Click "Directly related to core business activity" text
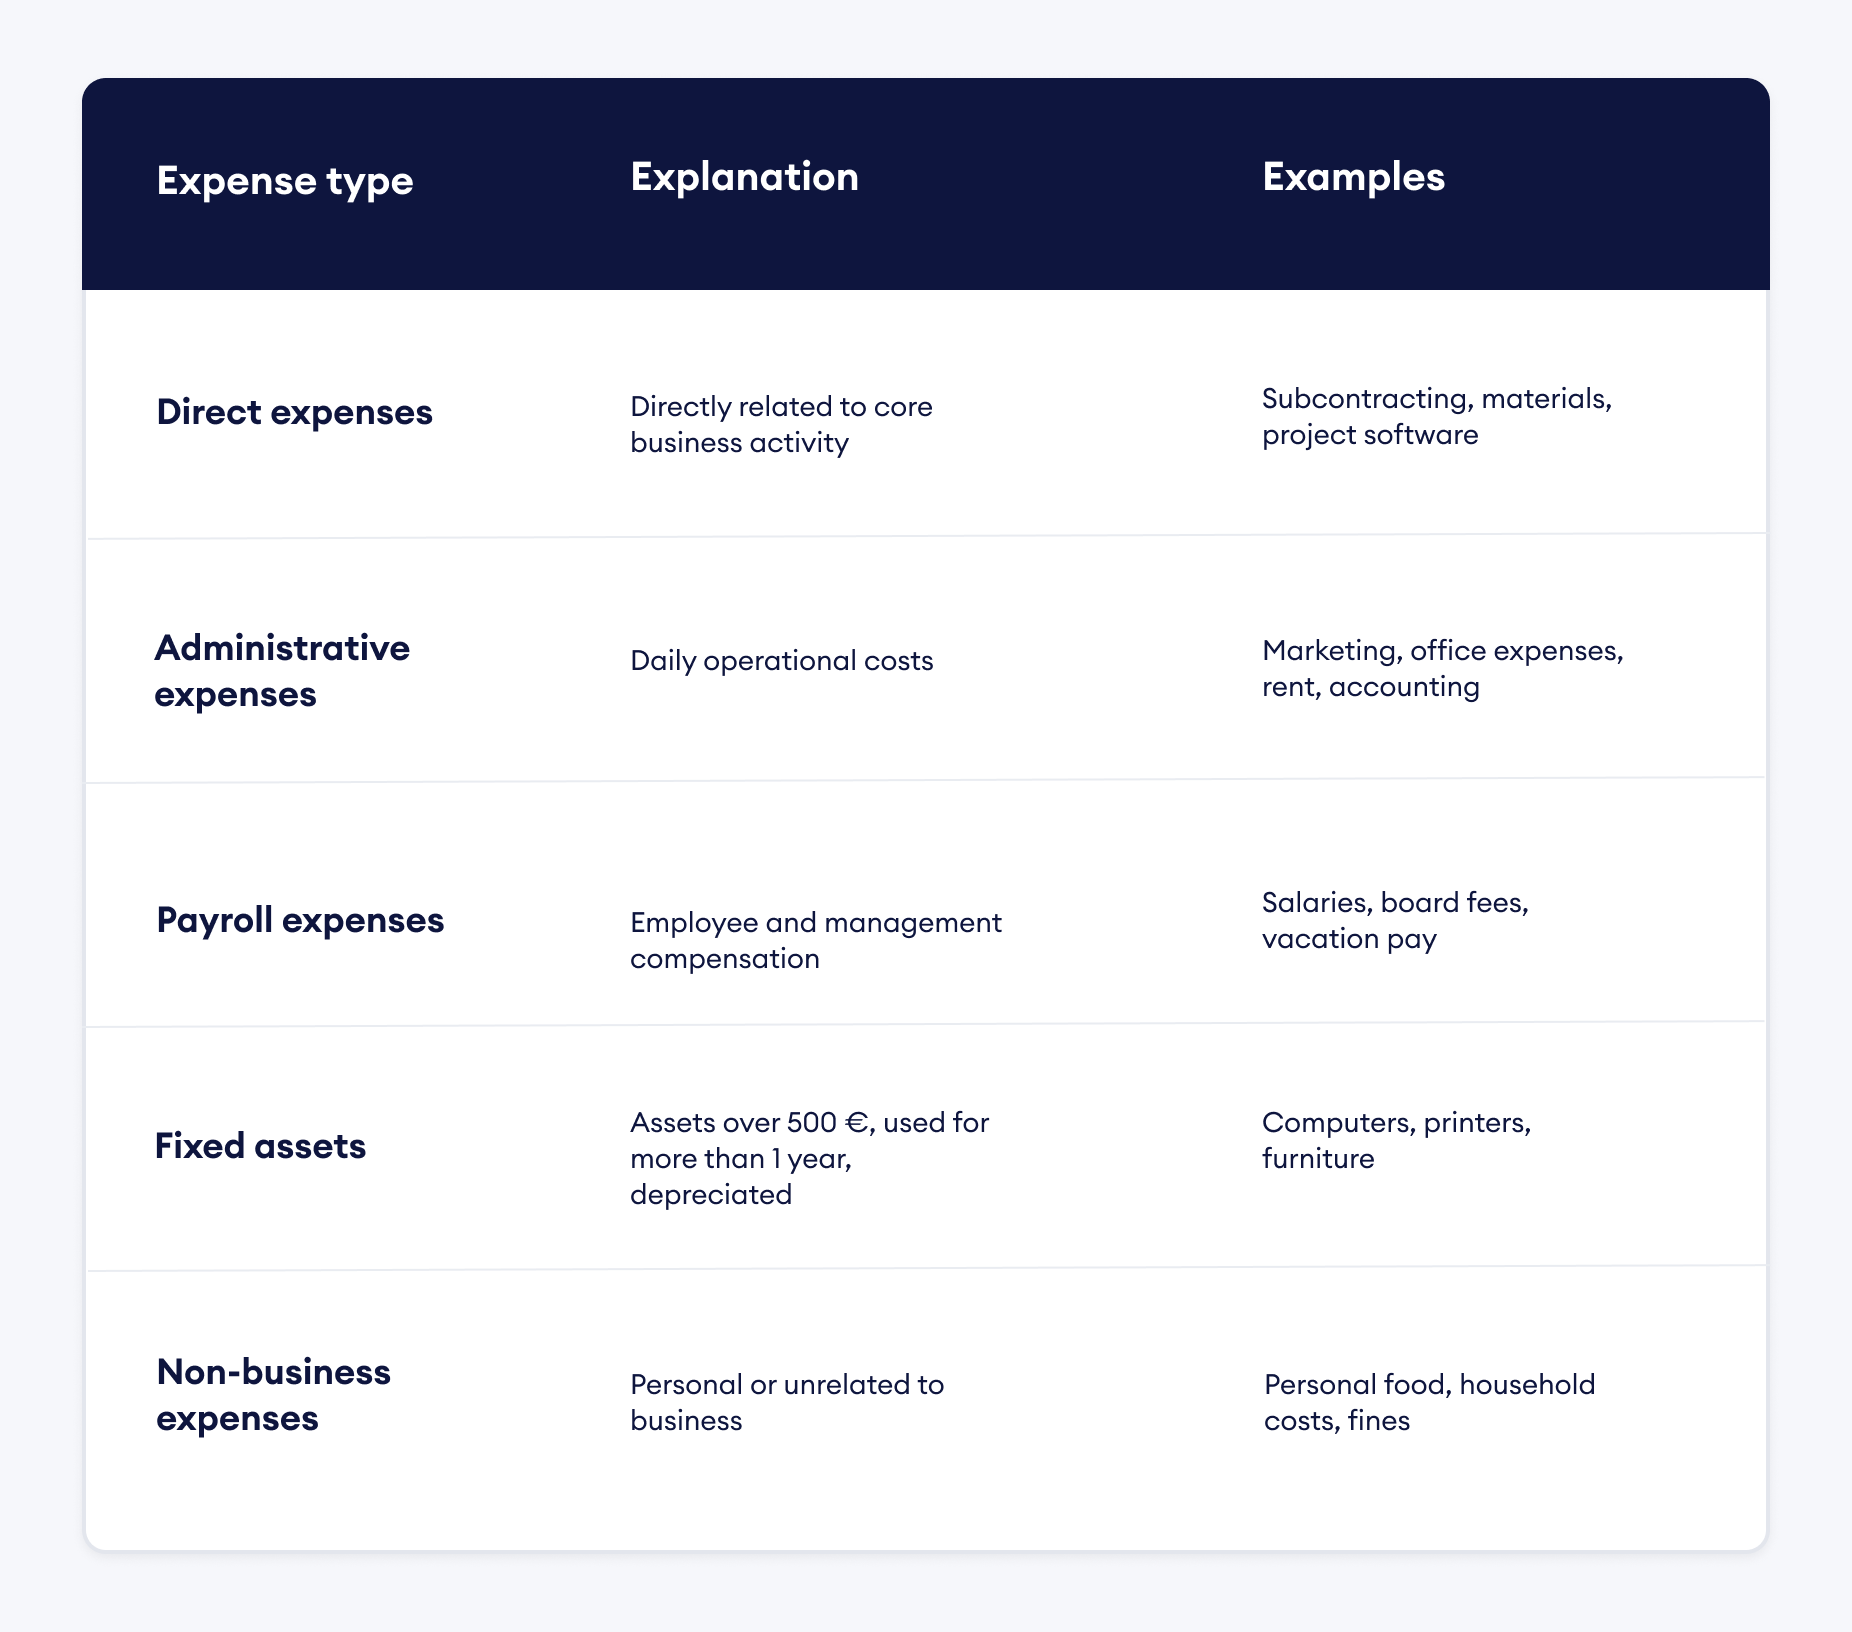 tap(781, 425)
